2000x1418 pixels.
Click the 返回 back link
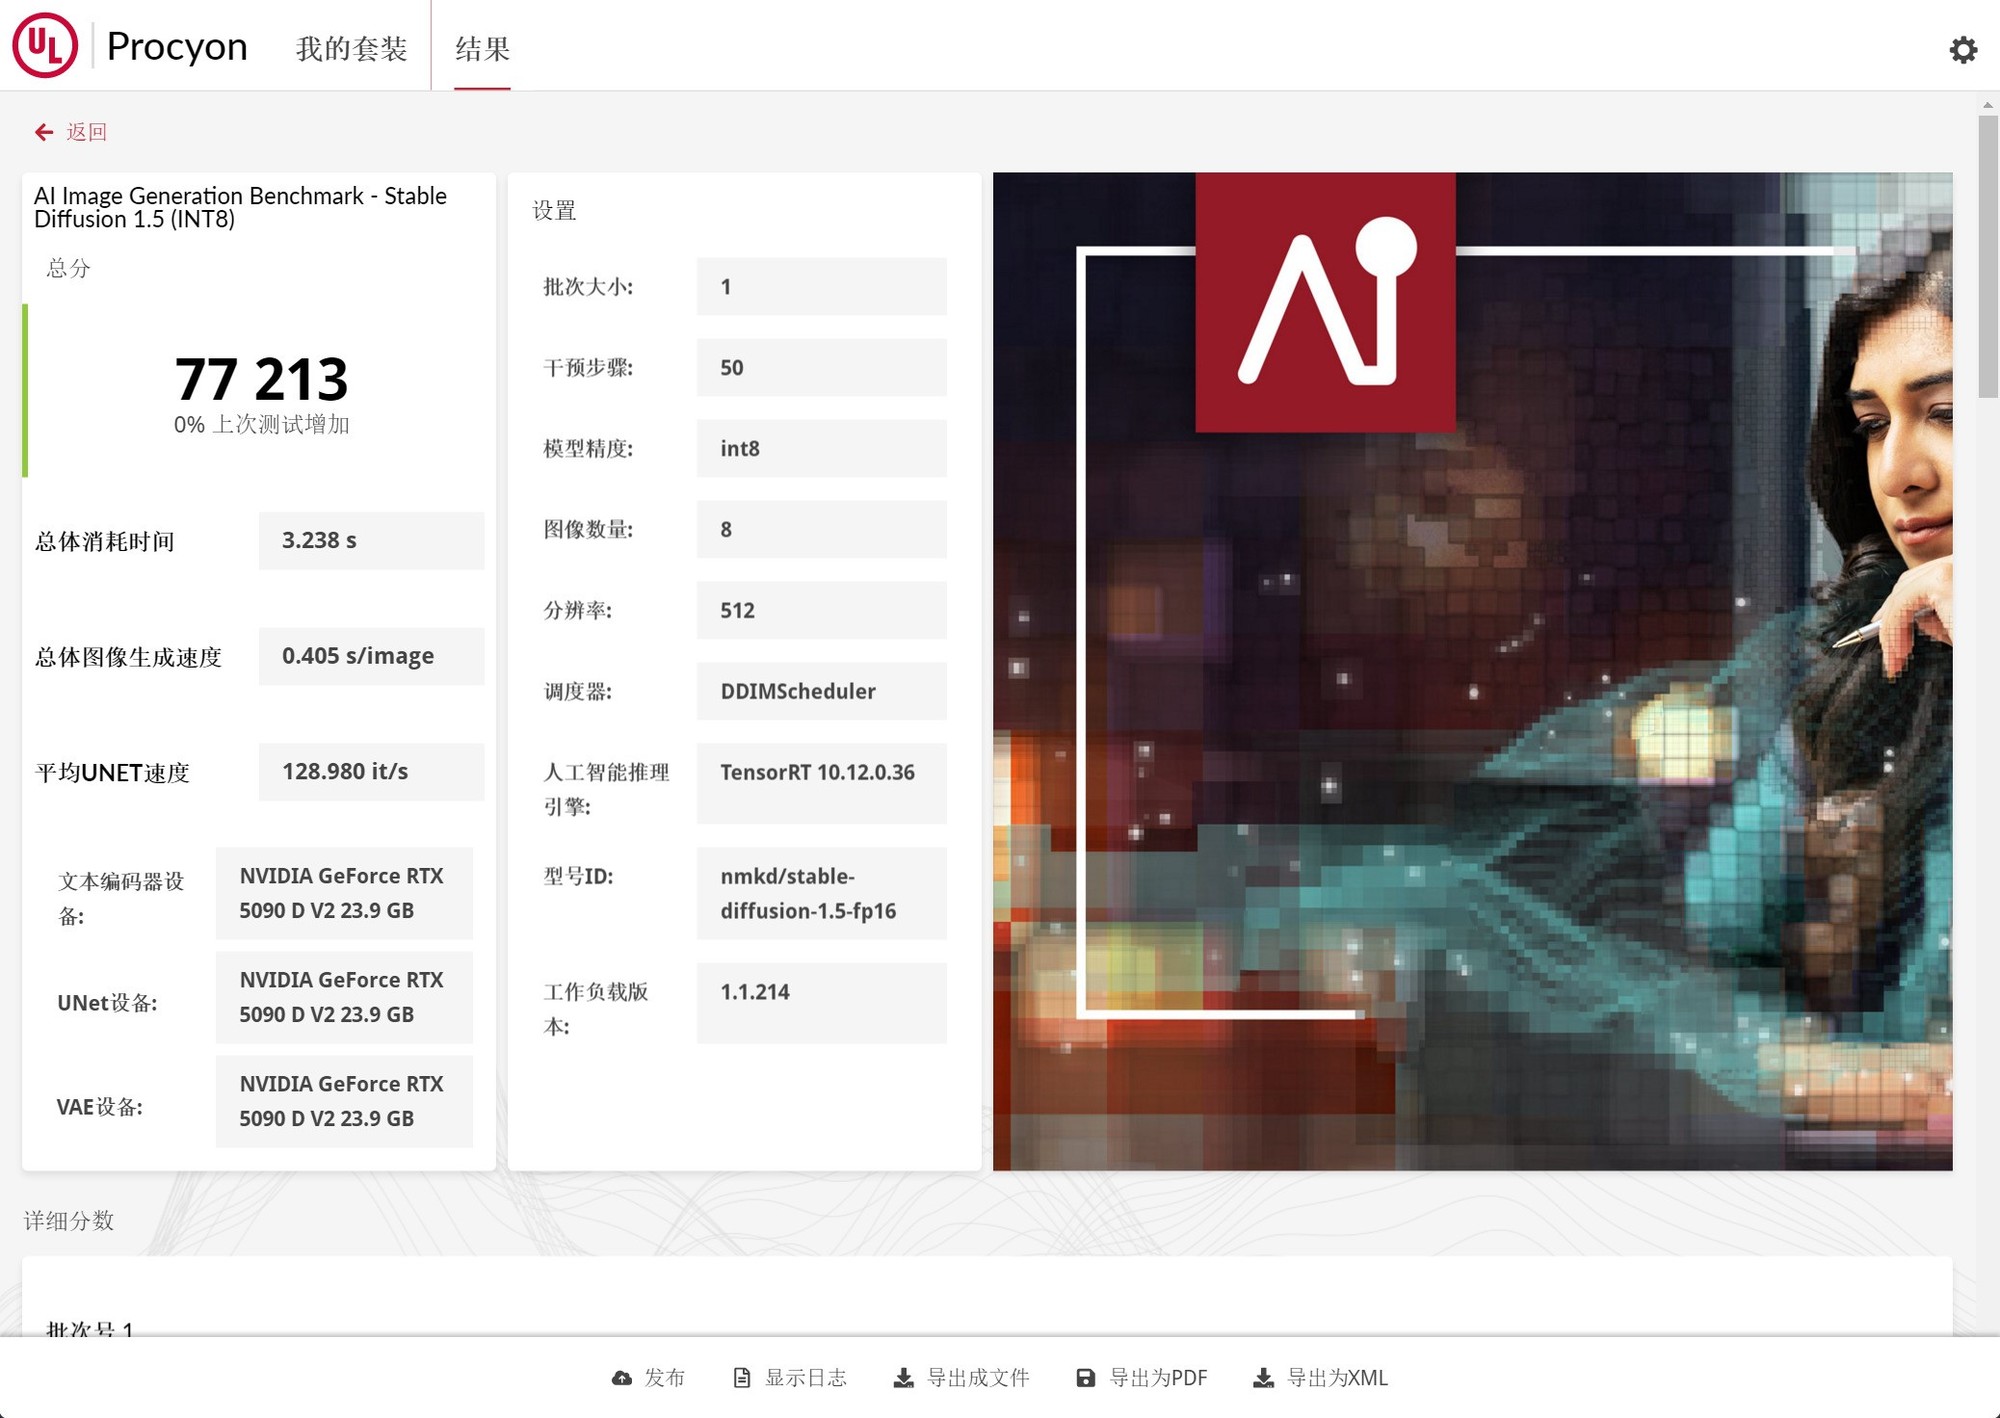coord(87,132)
